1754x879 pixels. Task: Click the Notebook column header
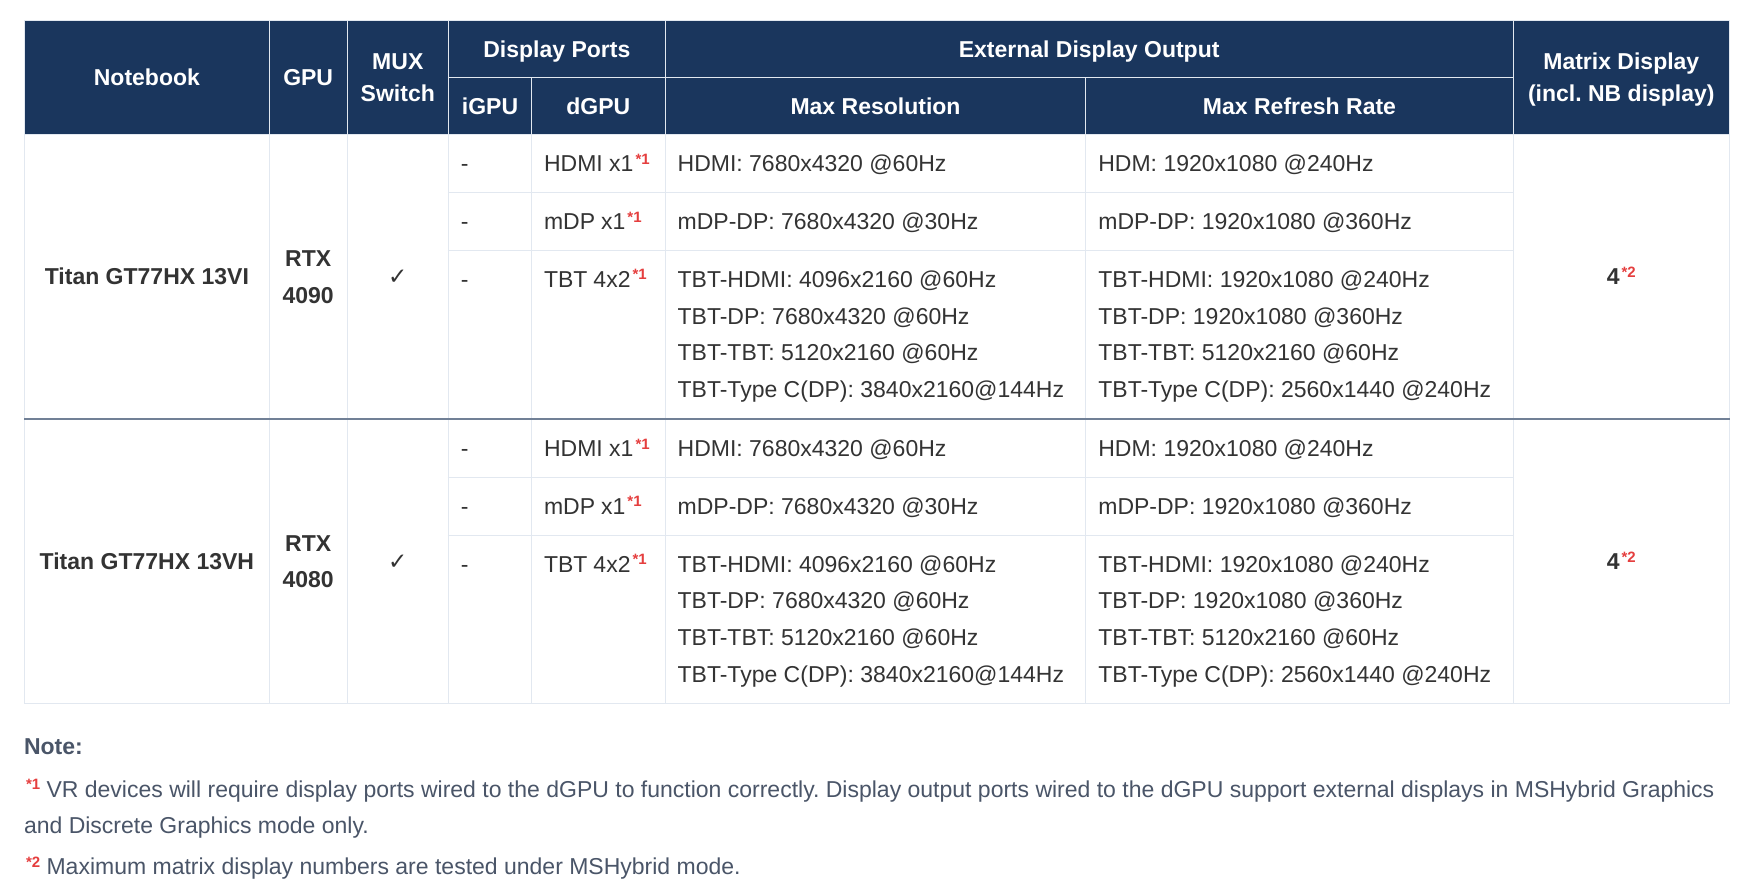(146, 77)
